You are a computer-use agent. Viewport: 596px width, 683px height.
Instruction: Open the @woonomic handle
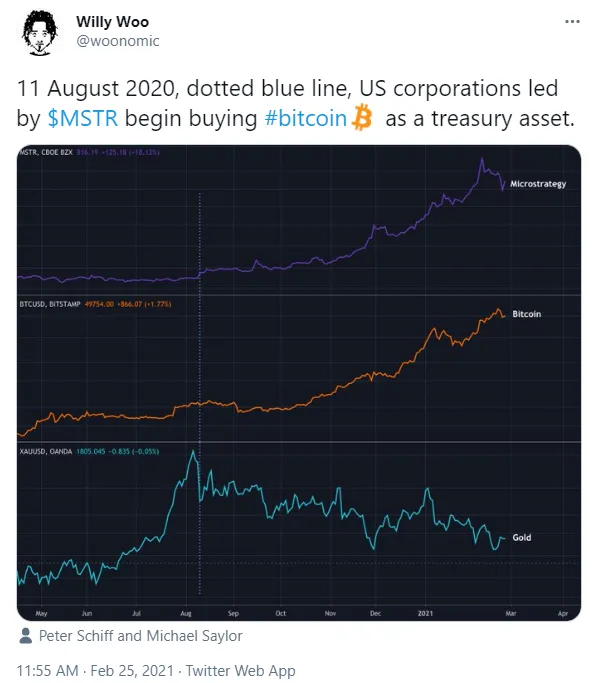[118, 41]
